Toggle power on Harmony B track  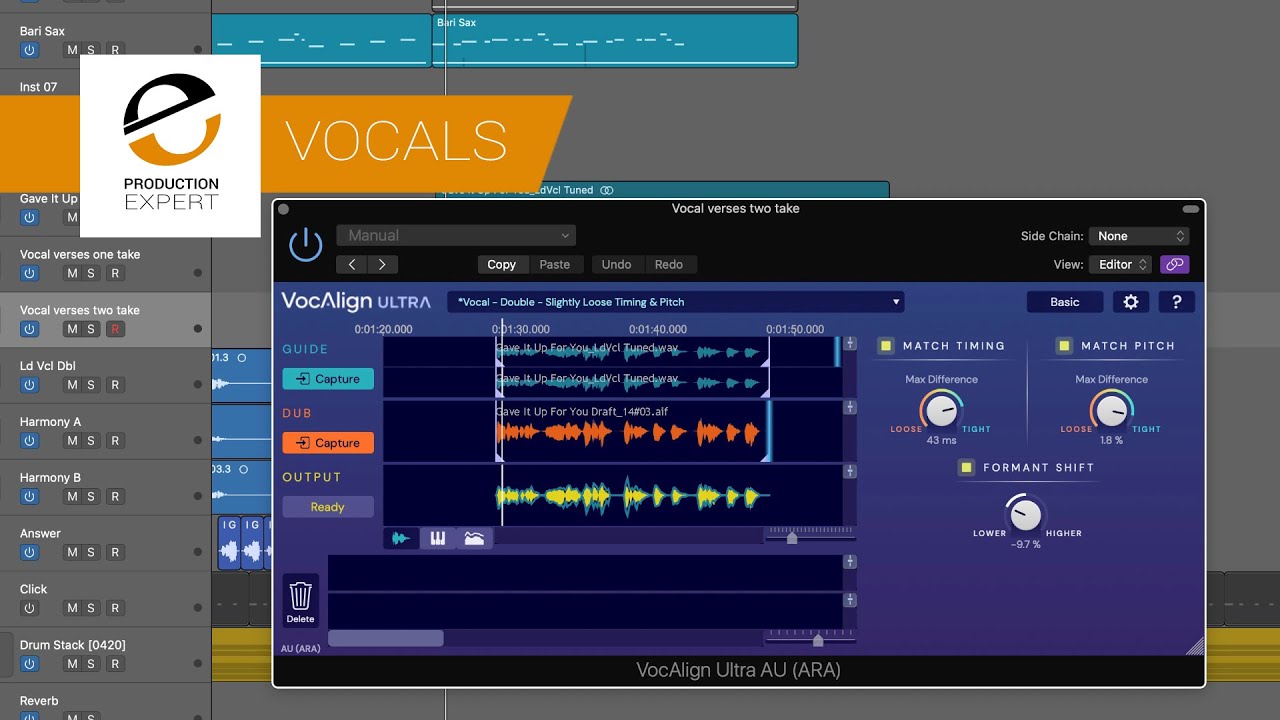[x=29, y=497]
